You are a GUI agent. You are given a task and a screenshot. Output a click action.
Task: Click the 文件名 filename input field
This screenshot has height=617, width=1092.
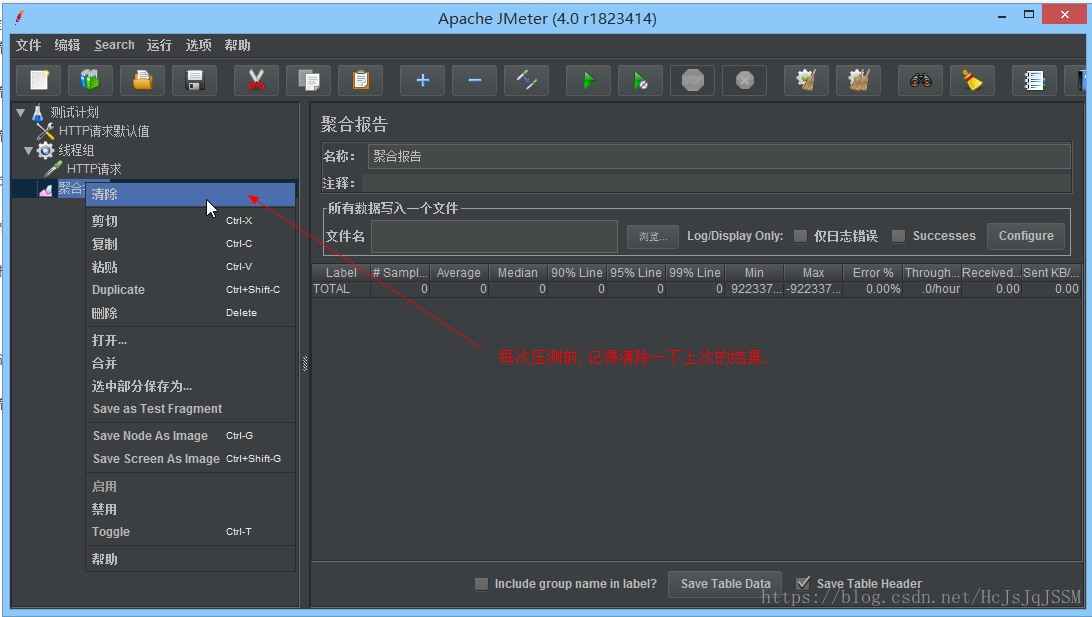coord(494,236)
